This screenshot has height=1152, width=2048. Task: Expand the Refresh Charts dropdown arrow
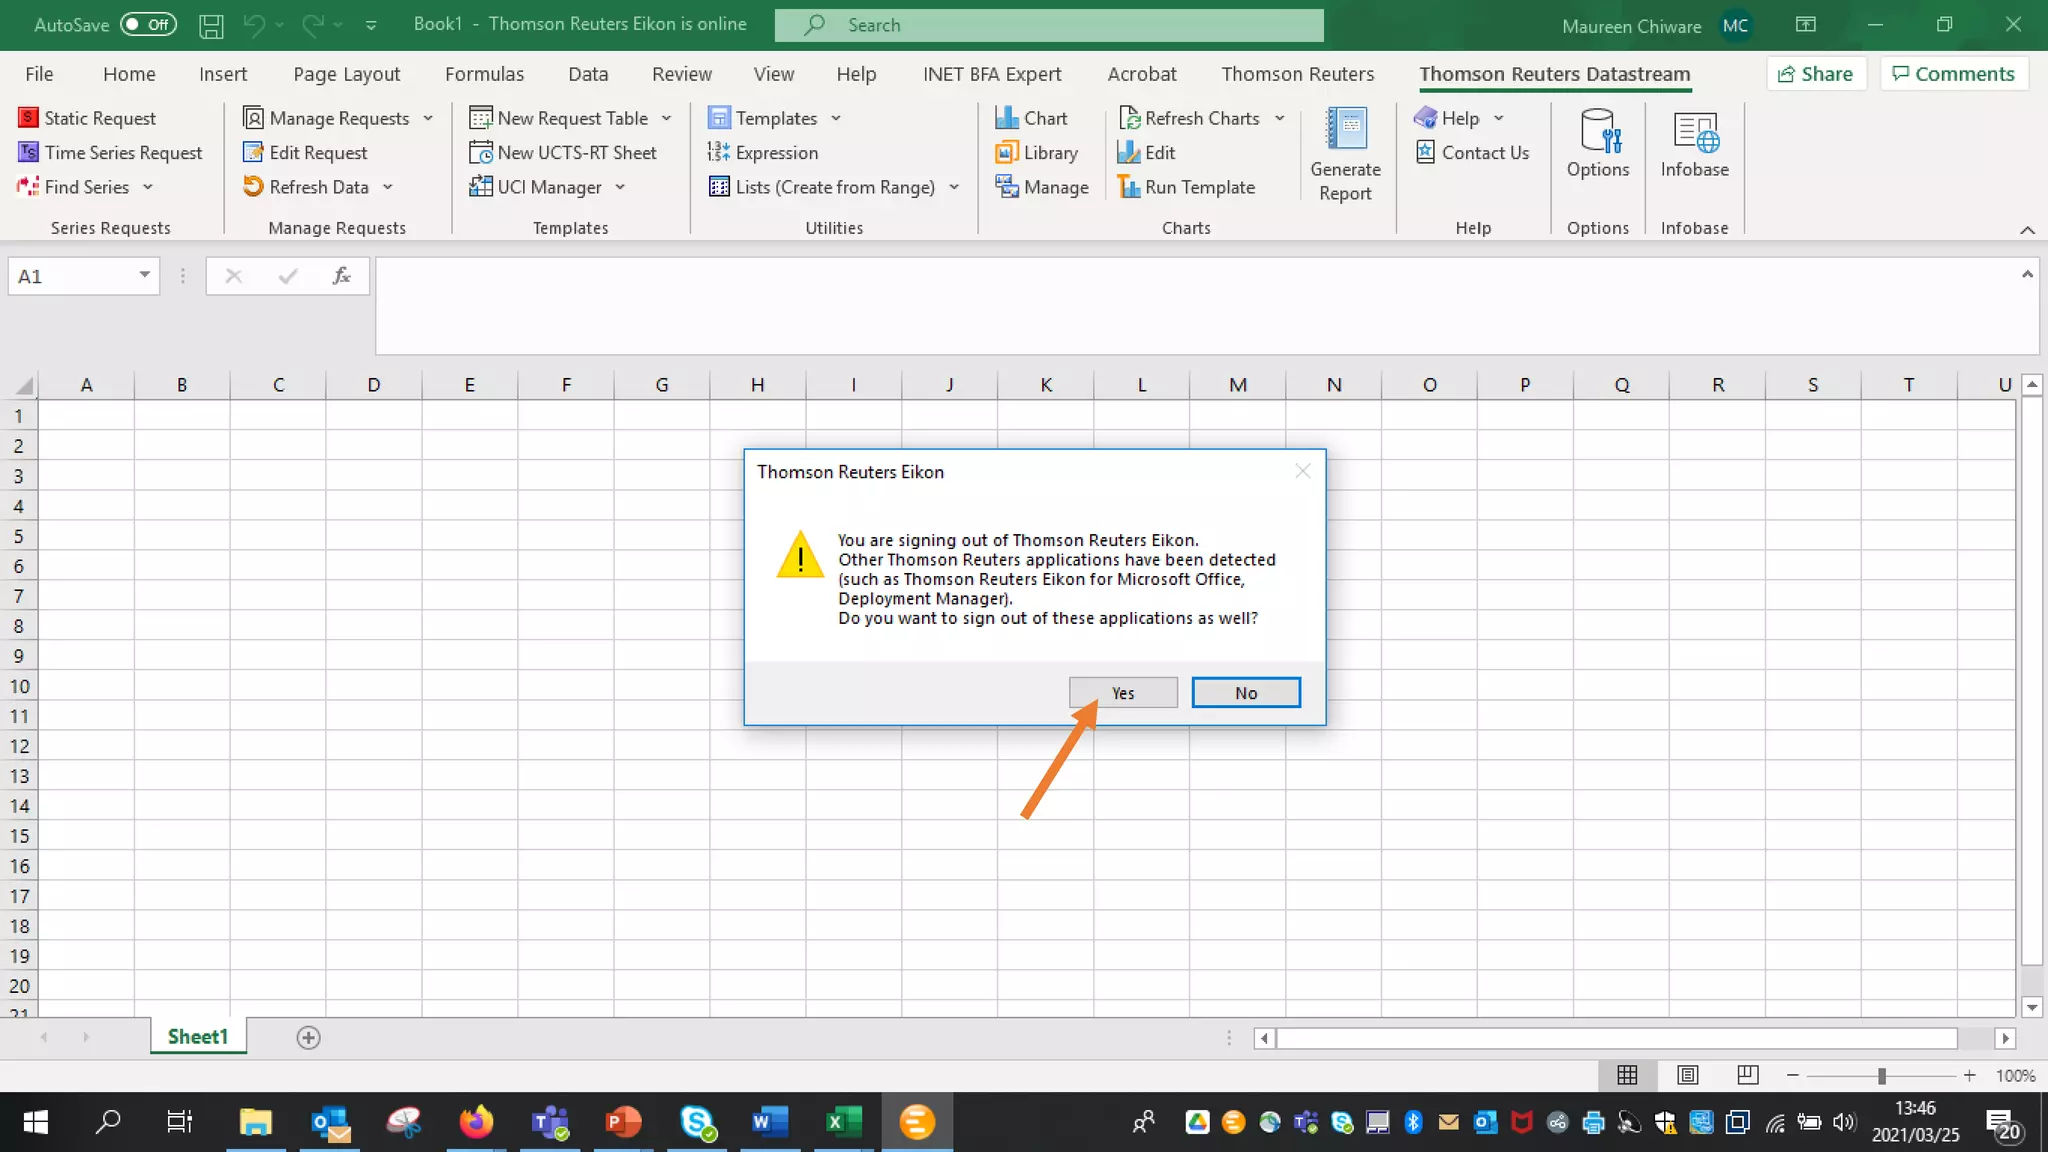[x=1279, y=118]
